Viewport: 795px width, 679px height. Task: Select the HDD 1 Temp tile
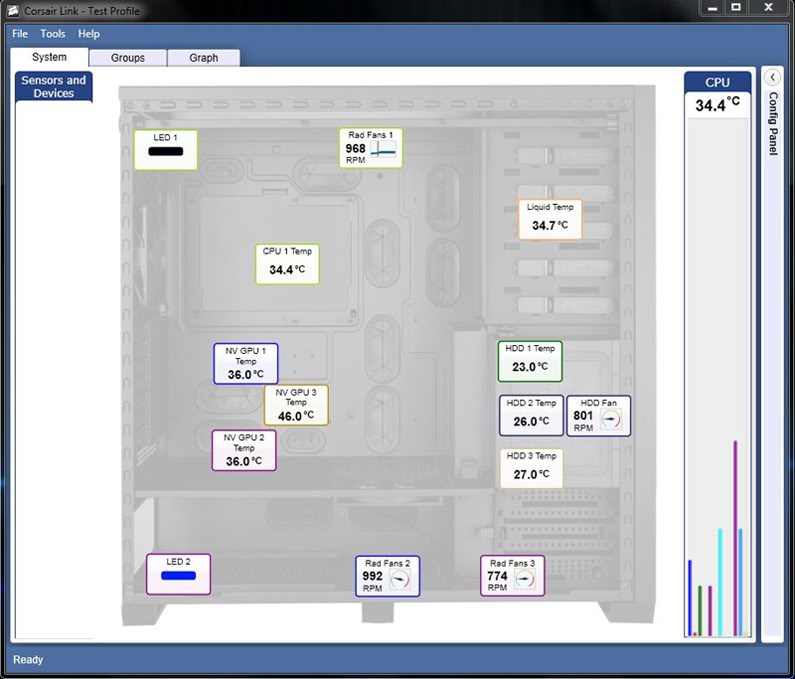pyautogui.click(x=530, y=361)
